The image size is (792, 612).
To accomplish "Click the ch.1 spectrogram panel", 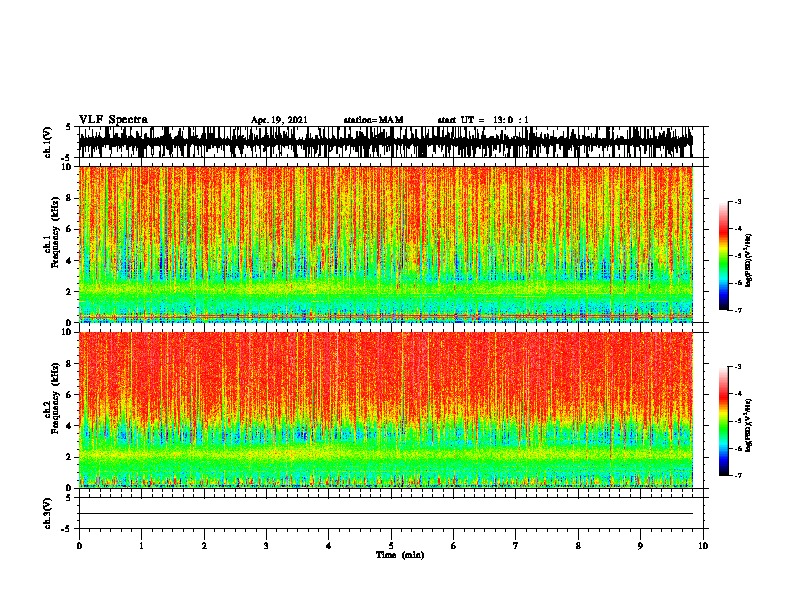I will (390, 244).
